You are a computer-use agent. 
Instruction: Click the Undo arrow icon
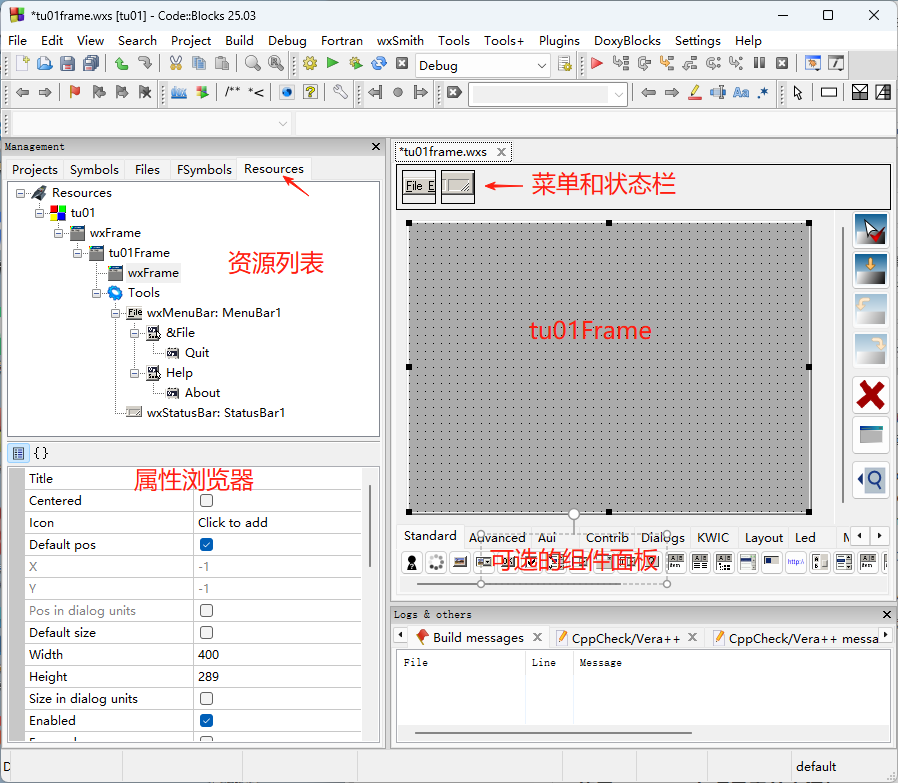pyautogui.click(x=121, y=63)
